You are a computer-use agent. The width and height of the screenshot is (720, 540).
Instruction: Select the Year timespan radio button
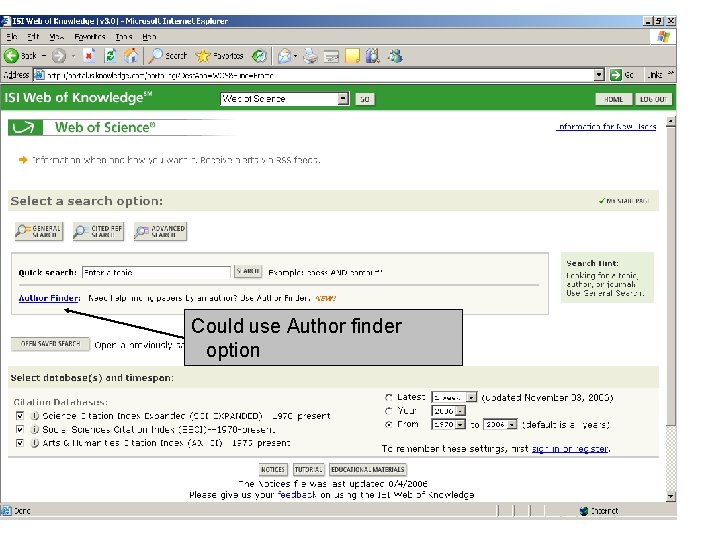pyautogui.click(x=389, y=411)
